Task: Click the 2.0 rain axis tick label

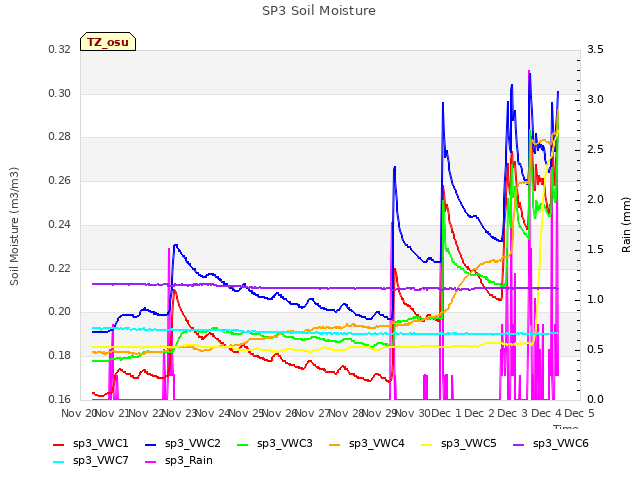Action: [x=595, y=200]
